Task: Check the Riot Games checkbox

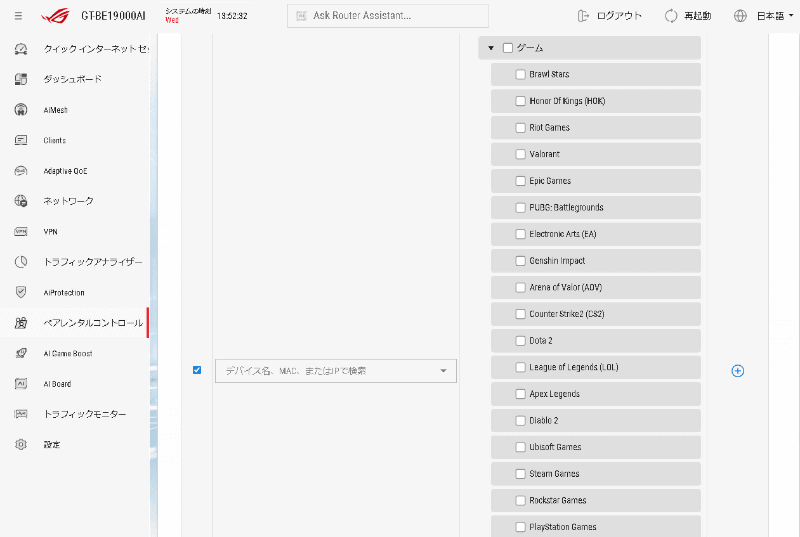Action: click(520, 127)
